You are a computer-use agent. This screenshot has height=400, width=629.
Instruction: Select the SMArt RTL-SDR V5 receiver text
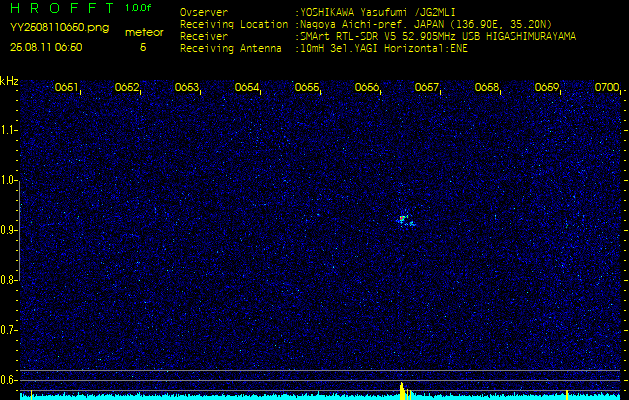click(438, 37)
